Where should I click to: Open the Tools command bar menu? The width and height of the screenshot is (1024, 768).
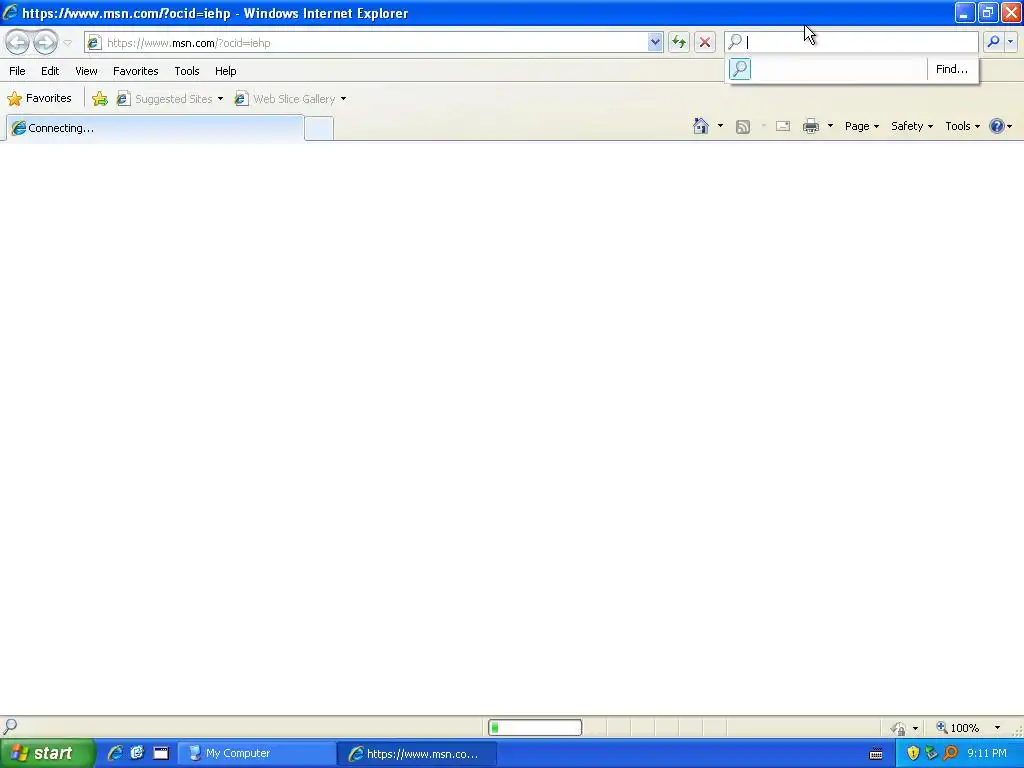tap(963, 126)
